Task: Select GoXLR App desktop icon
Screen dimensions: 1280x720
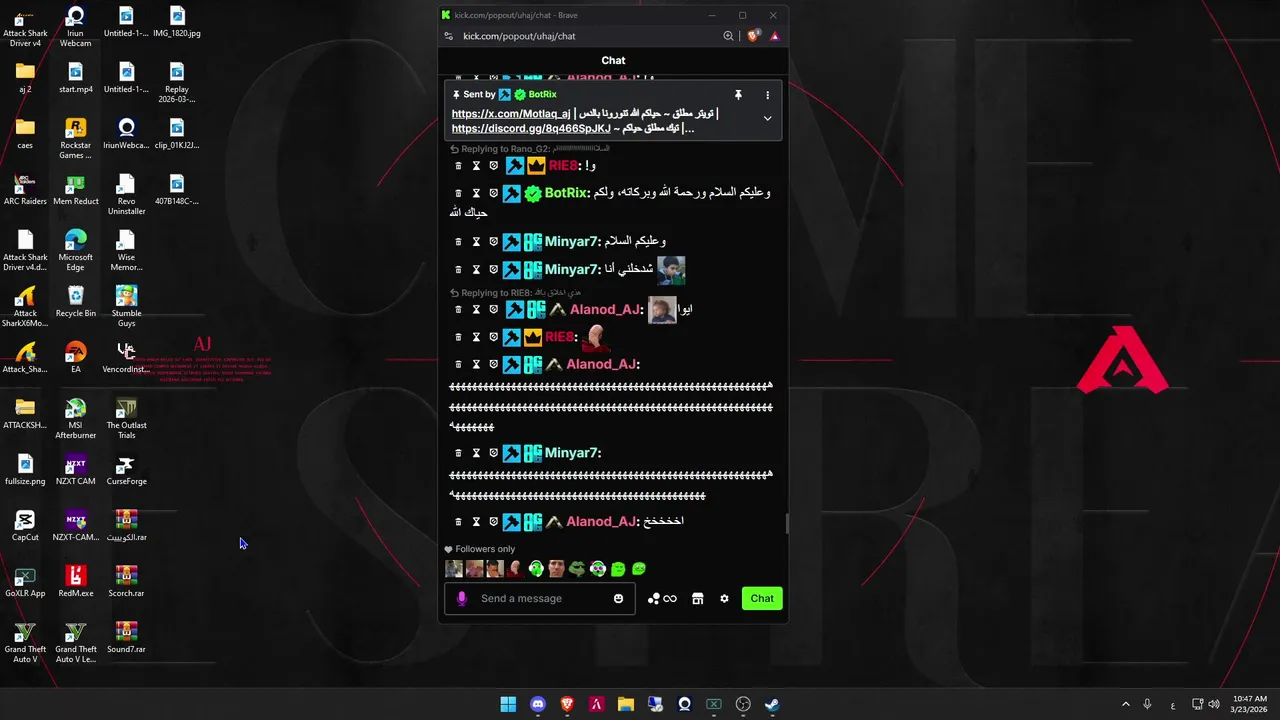Action: pyautogui.click(x=25, y=582)
